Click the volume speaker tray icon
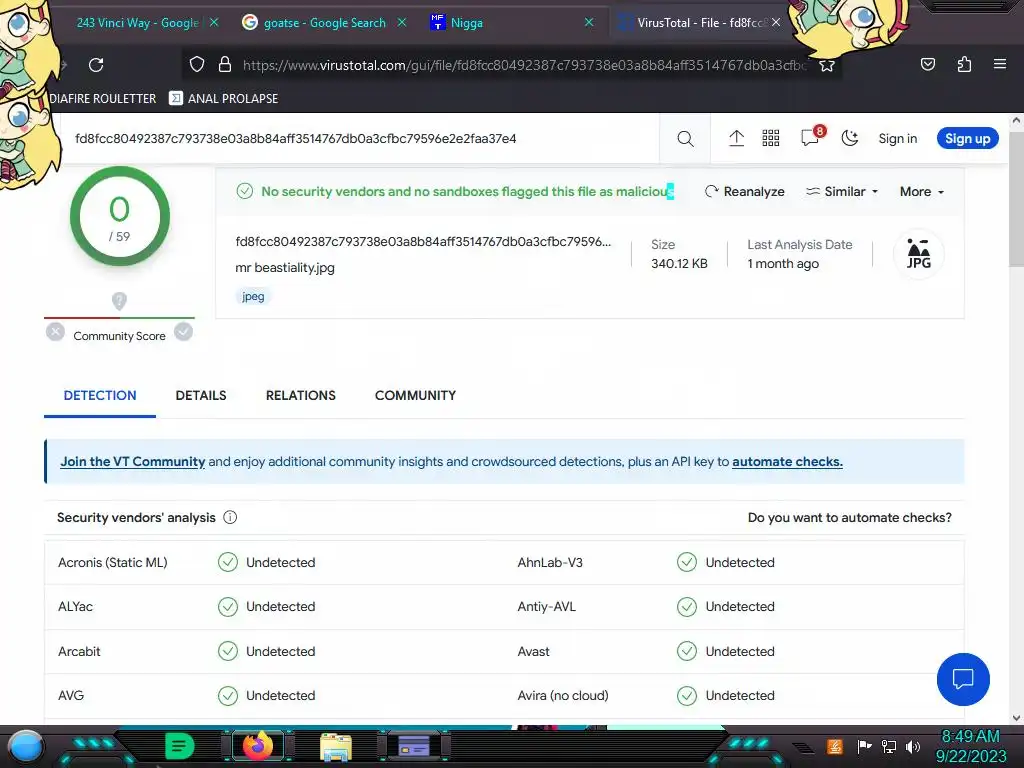1024x768 pixels. (912, 746)
